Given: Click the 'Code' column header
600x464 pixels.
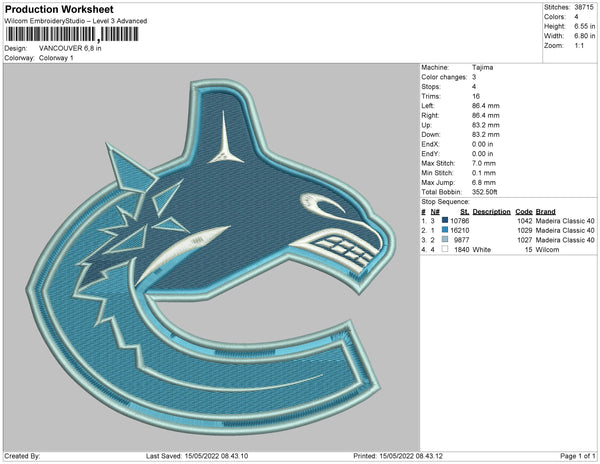Looking at the screenshot, I should pyautogui.click(x=524, y=212).
